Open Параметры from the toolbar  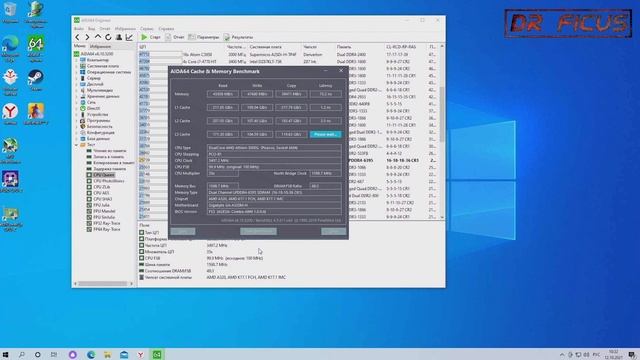pyautogui.click(x=204, y=37)
